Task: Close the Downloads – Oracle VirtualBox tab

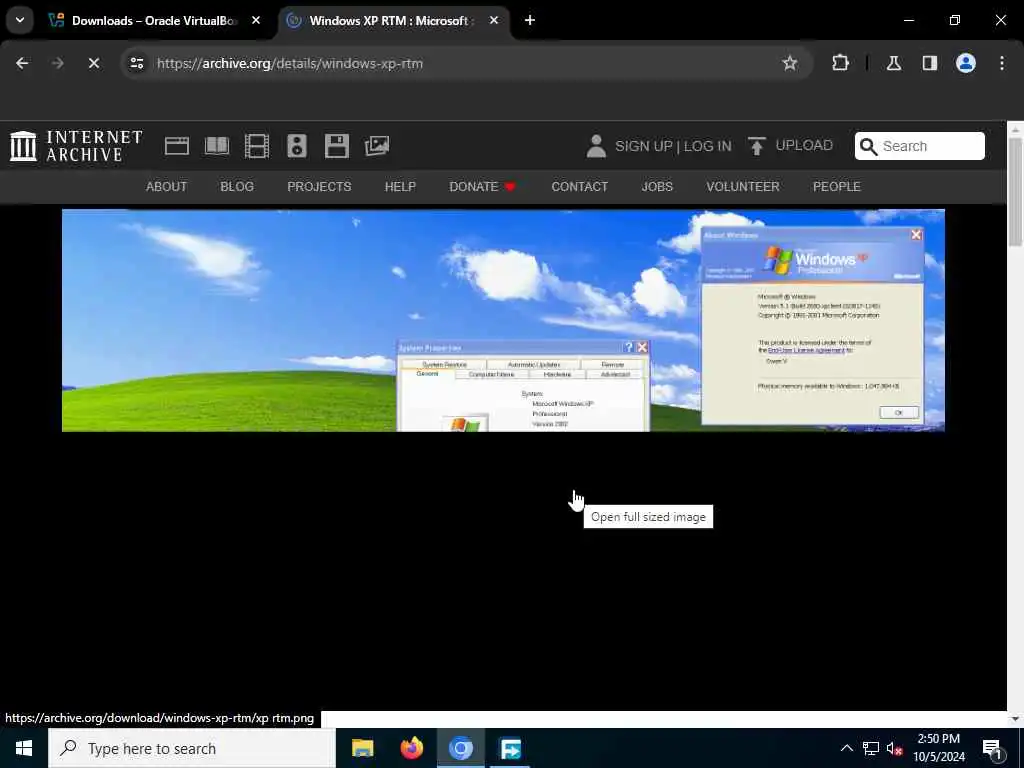Action: coord(256,20)
